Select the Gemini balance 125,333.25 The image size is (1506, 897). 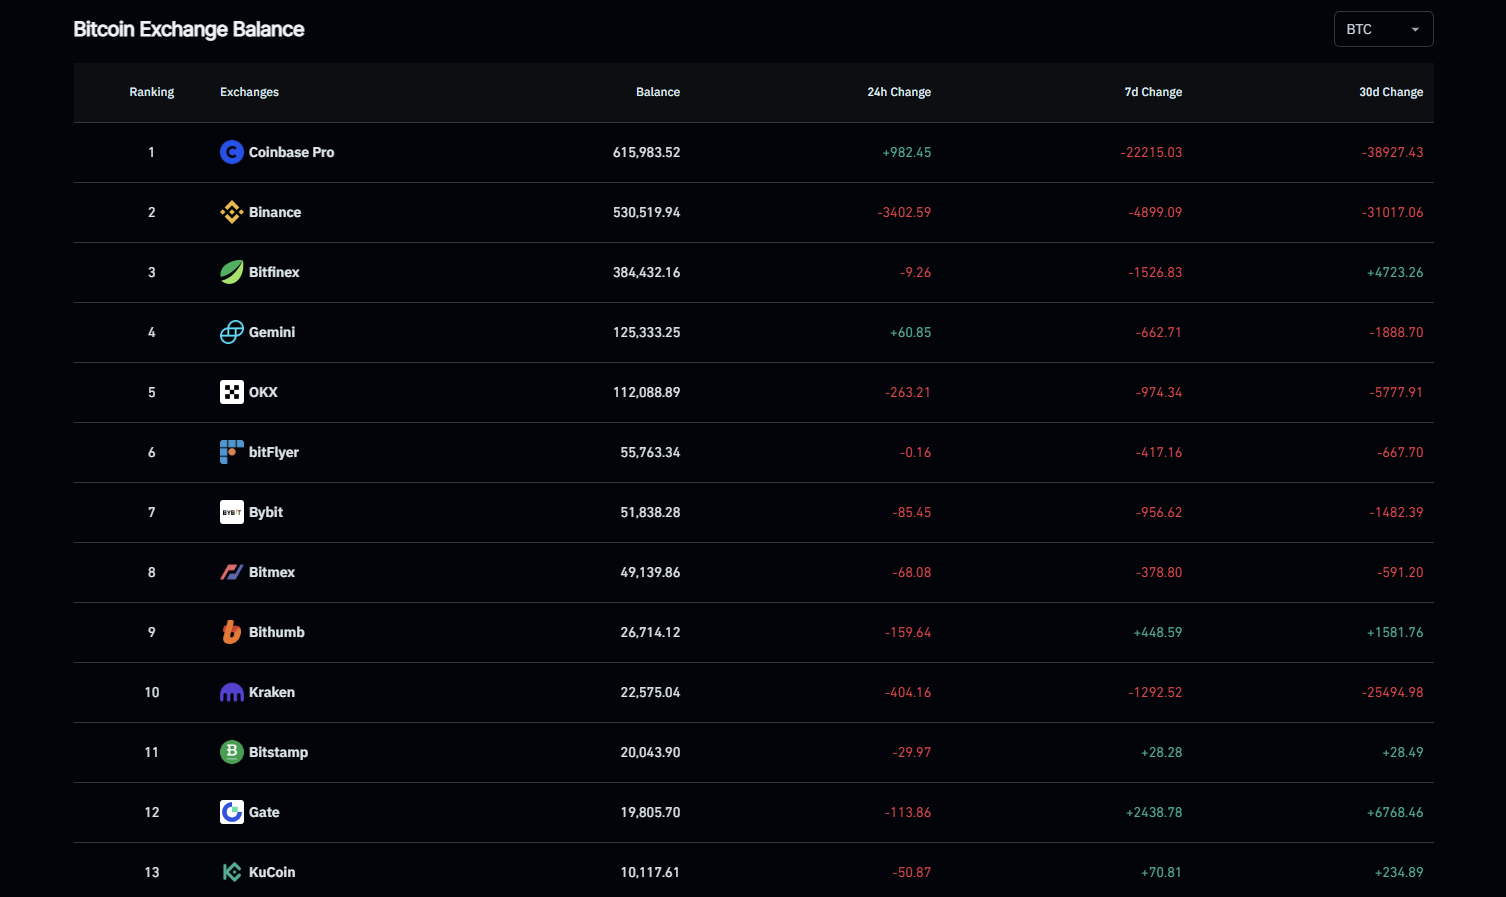646,332
